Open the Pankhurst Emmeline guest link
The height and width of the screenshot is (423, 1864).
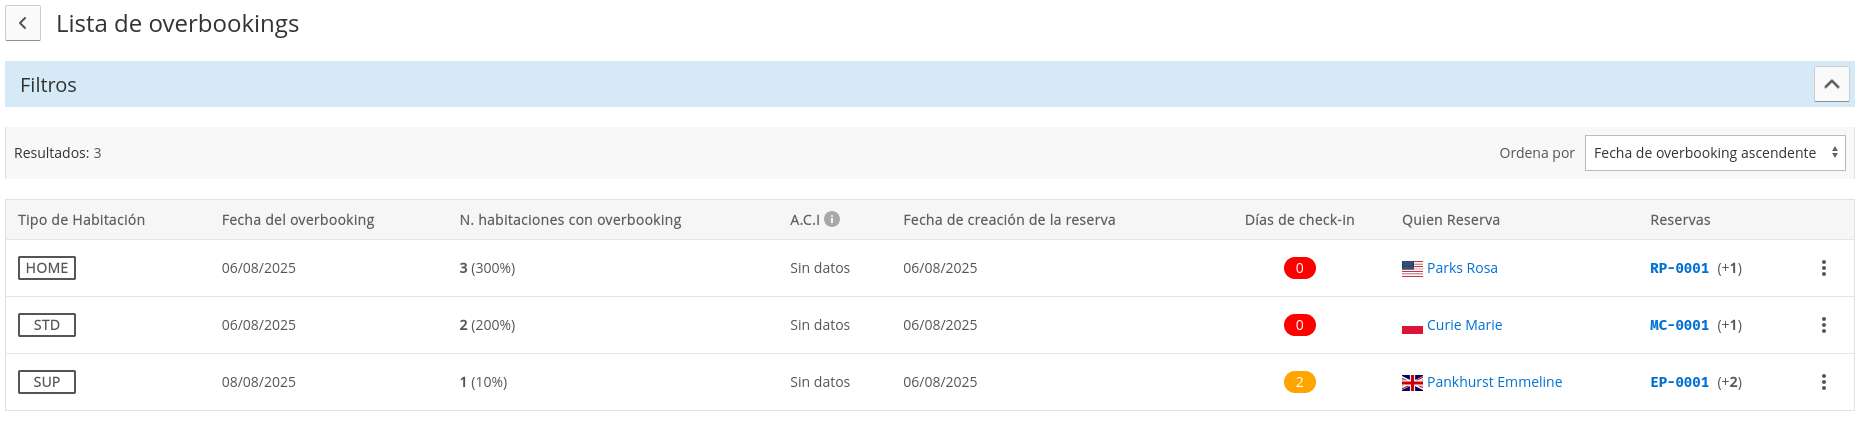(1494, 382)
